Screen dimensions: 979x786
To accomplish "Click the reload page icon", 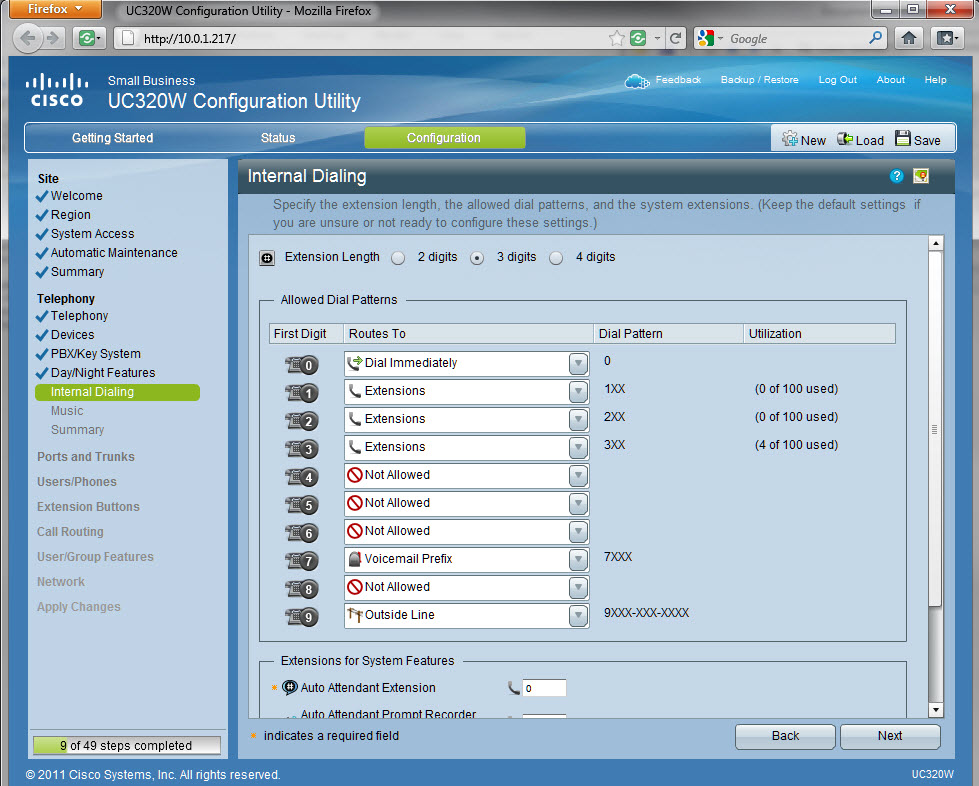I will click(676, 39).
